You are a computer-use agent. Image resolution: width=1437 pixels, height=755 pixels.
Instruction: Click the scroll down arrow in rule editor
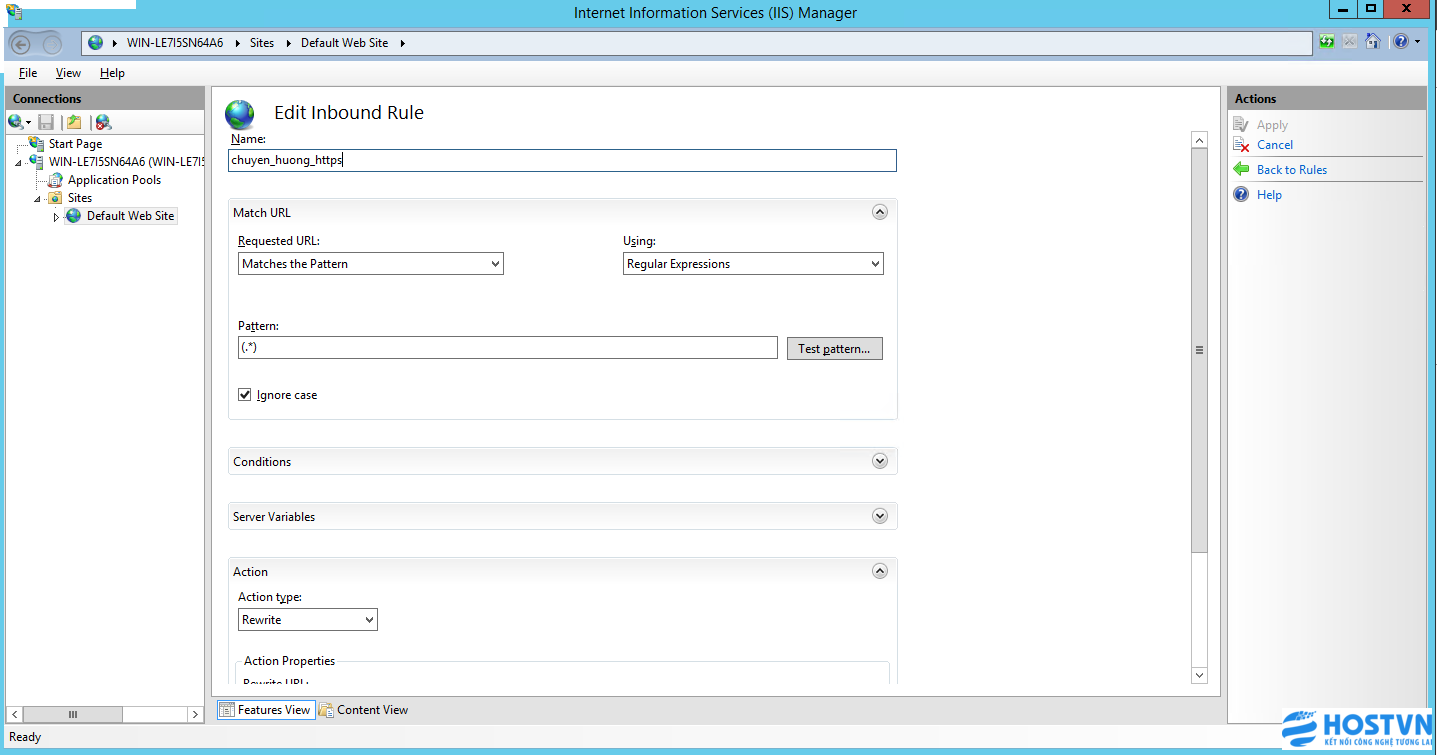(x=1200, y=676)
